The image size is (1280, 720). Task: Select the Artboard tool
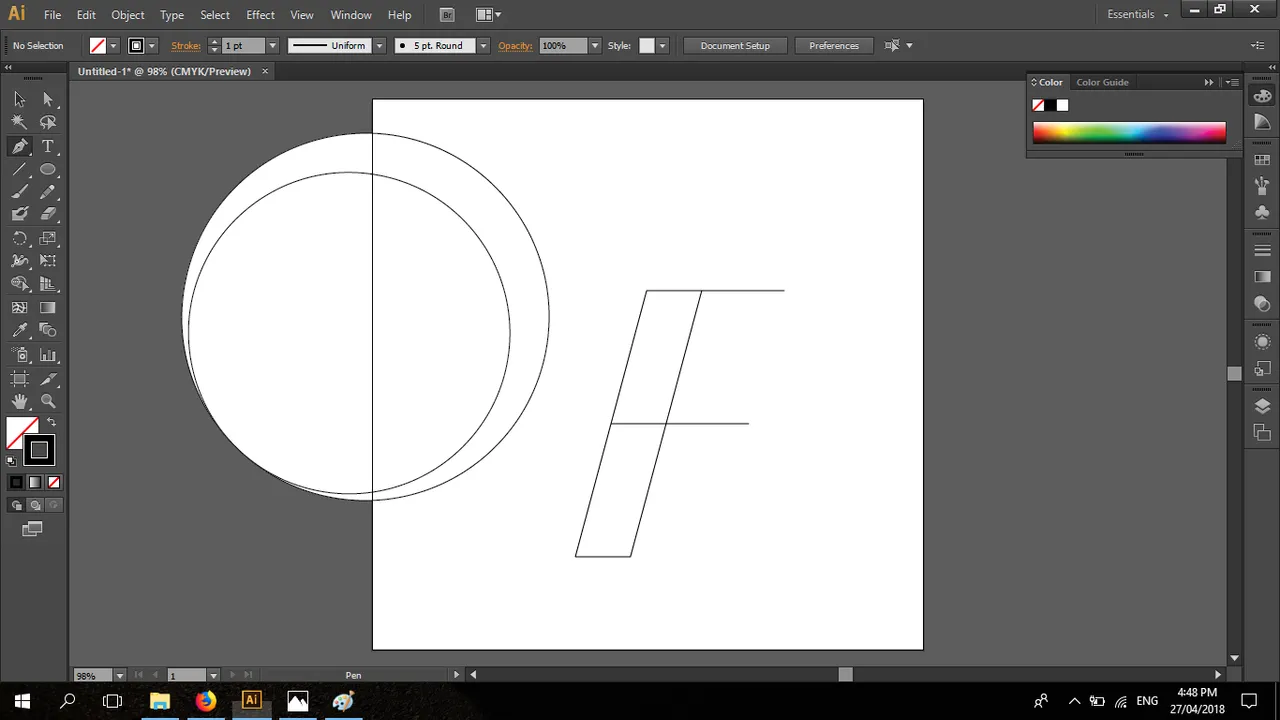(19, 379)
